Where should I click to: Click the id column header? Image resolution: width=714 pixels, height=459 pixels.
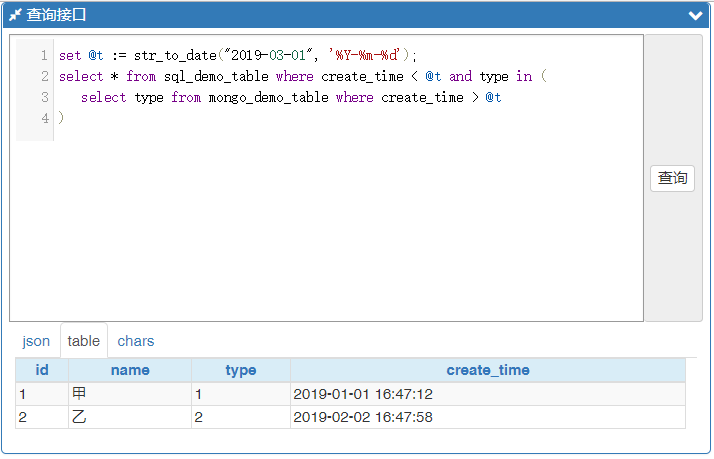pyautogui.click(x=42, y=370)
